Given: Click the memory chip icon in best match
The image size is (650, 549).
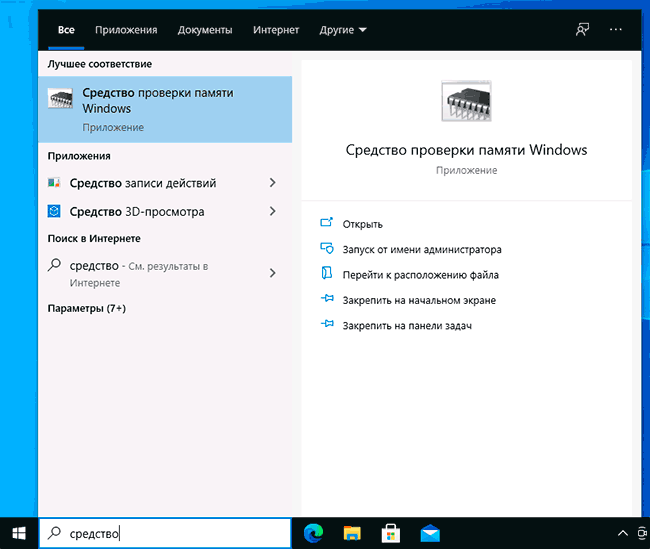Looking at the screenshot, I should (60, 99).
